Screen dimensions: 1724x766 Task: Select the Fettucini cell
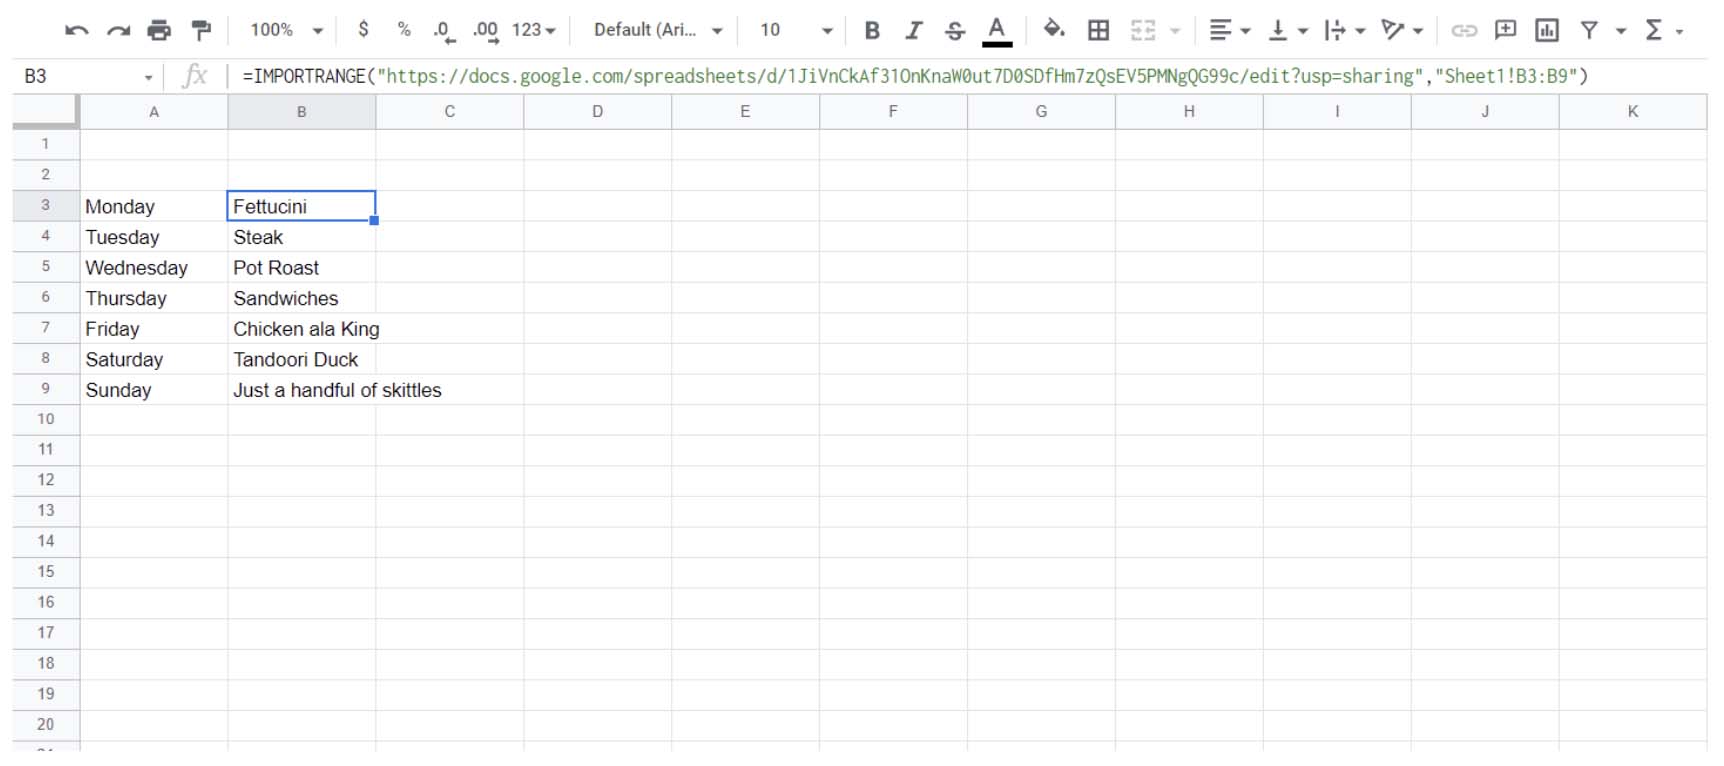pos(302,206)
